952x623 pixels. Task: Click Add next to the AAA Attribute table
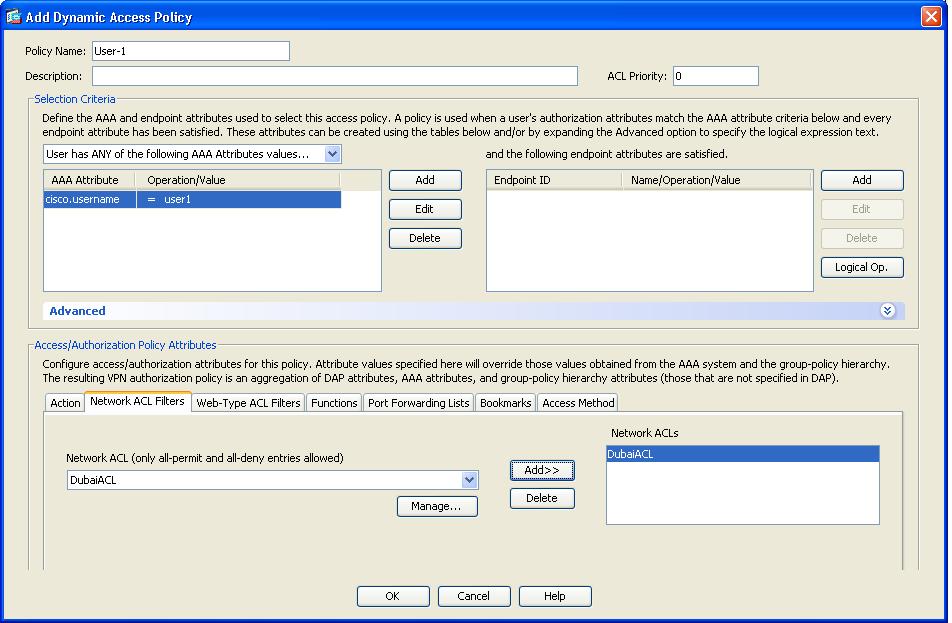[425, 180]
